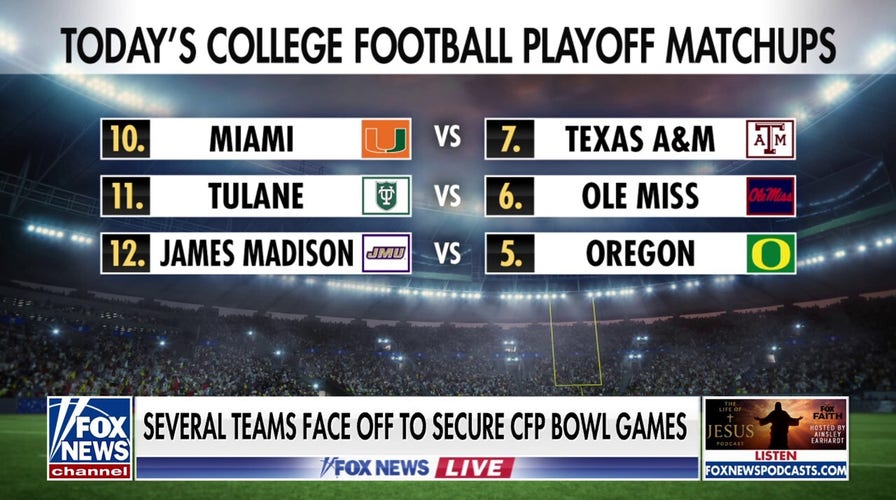Click the Oregon green O logo
This screenshot has height=500, width=896.
(770, 253)
